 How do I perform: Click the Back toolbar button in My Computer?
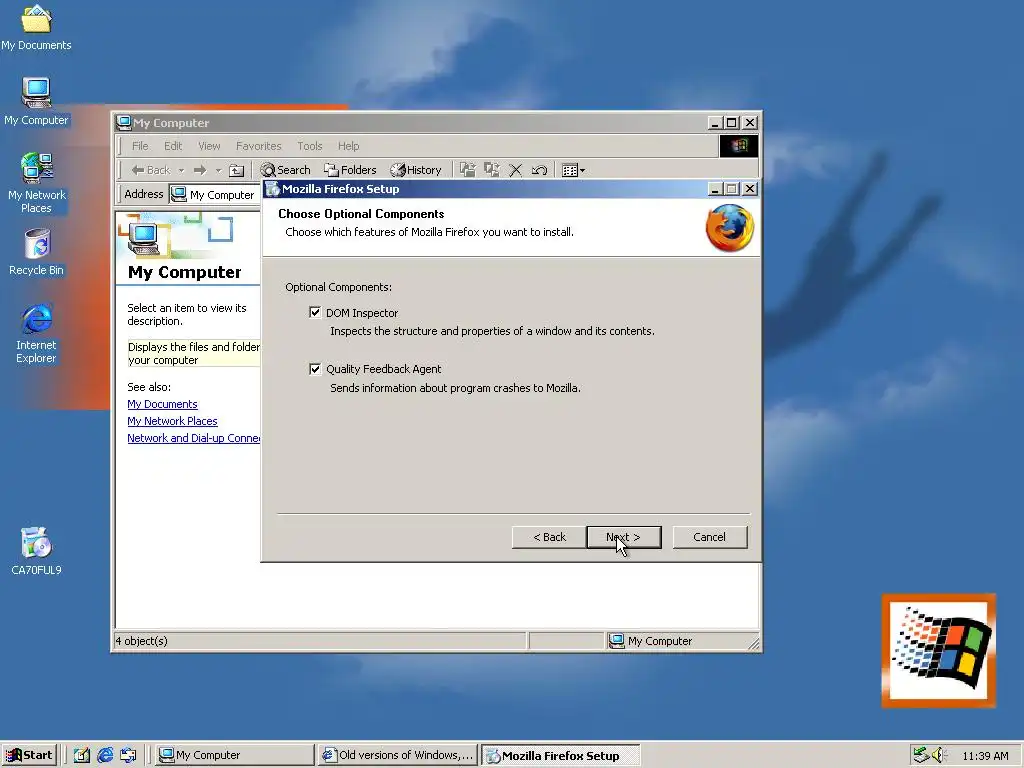151,170
